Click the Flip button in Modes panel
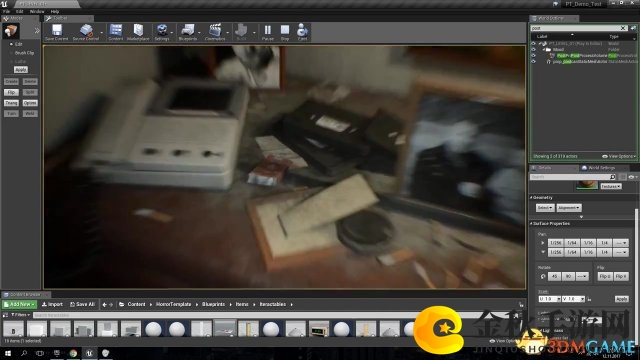Viewport: 640px width, 360px height. pyautogui.click(x=11, y=92)
